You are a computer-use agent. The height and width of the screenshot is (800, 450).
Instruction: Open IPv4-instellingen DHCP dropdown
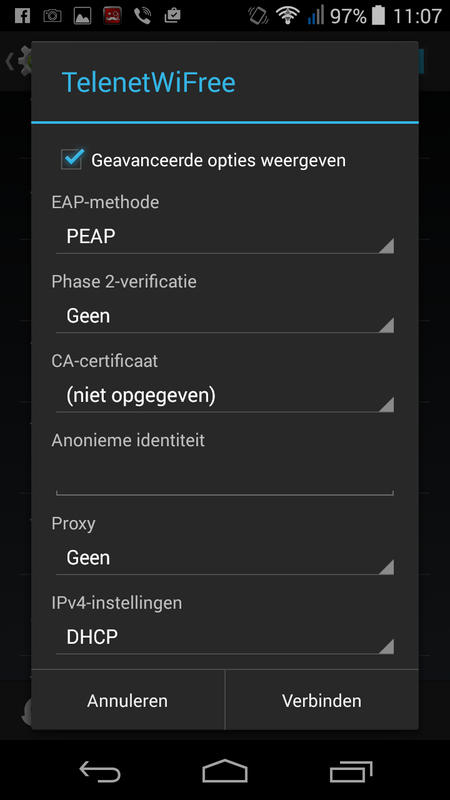(224, 637)
